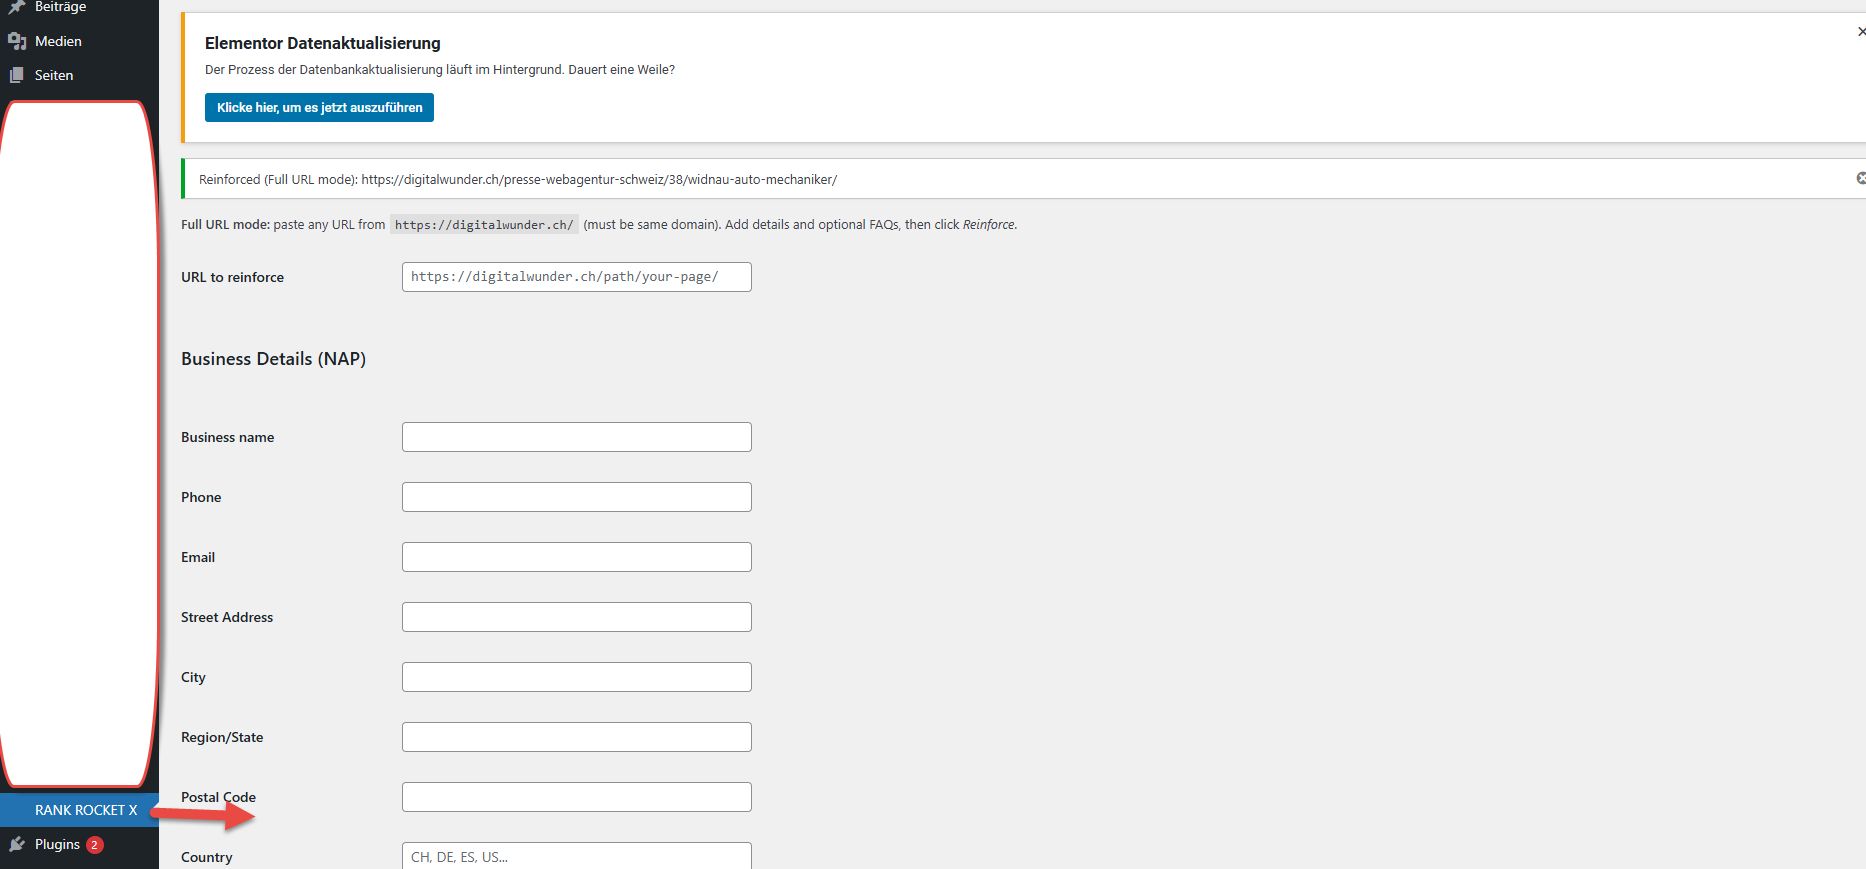1866x869 pixels.
Task: Dismiss the green Reinforced URL notice
Action: pos(1860,178)
